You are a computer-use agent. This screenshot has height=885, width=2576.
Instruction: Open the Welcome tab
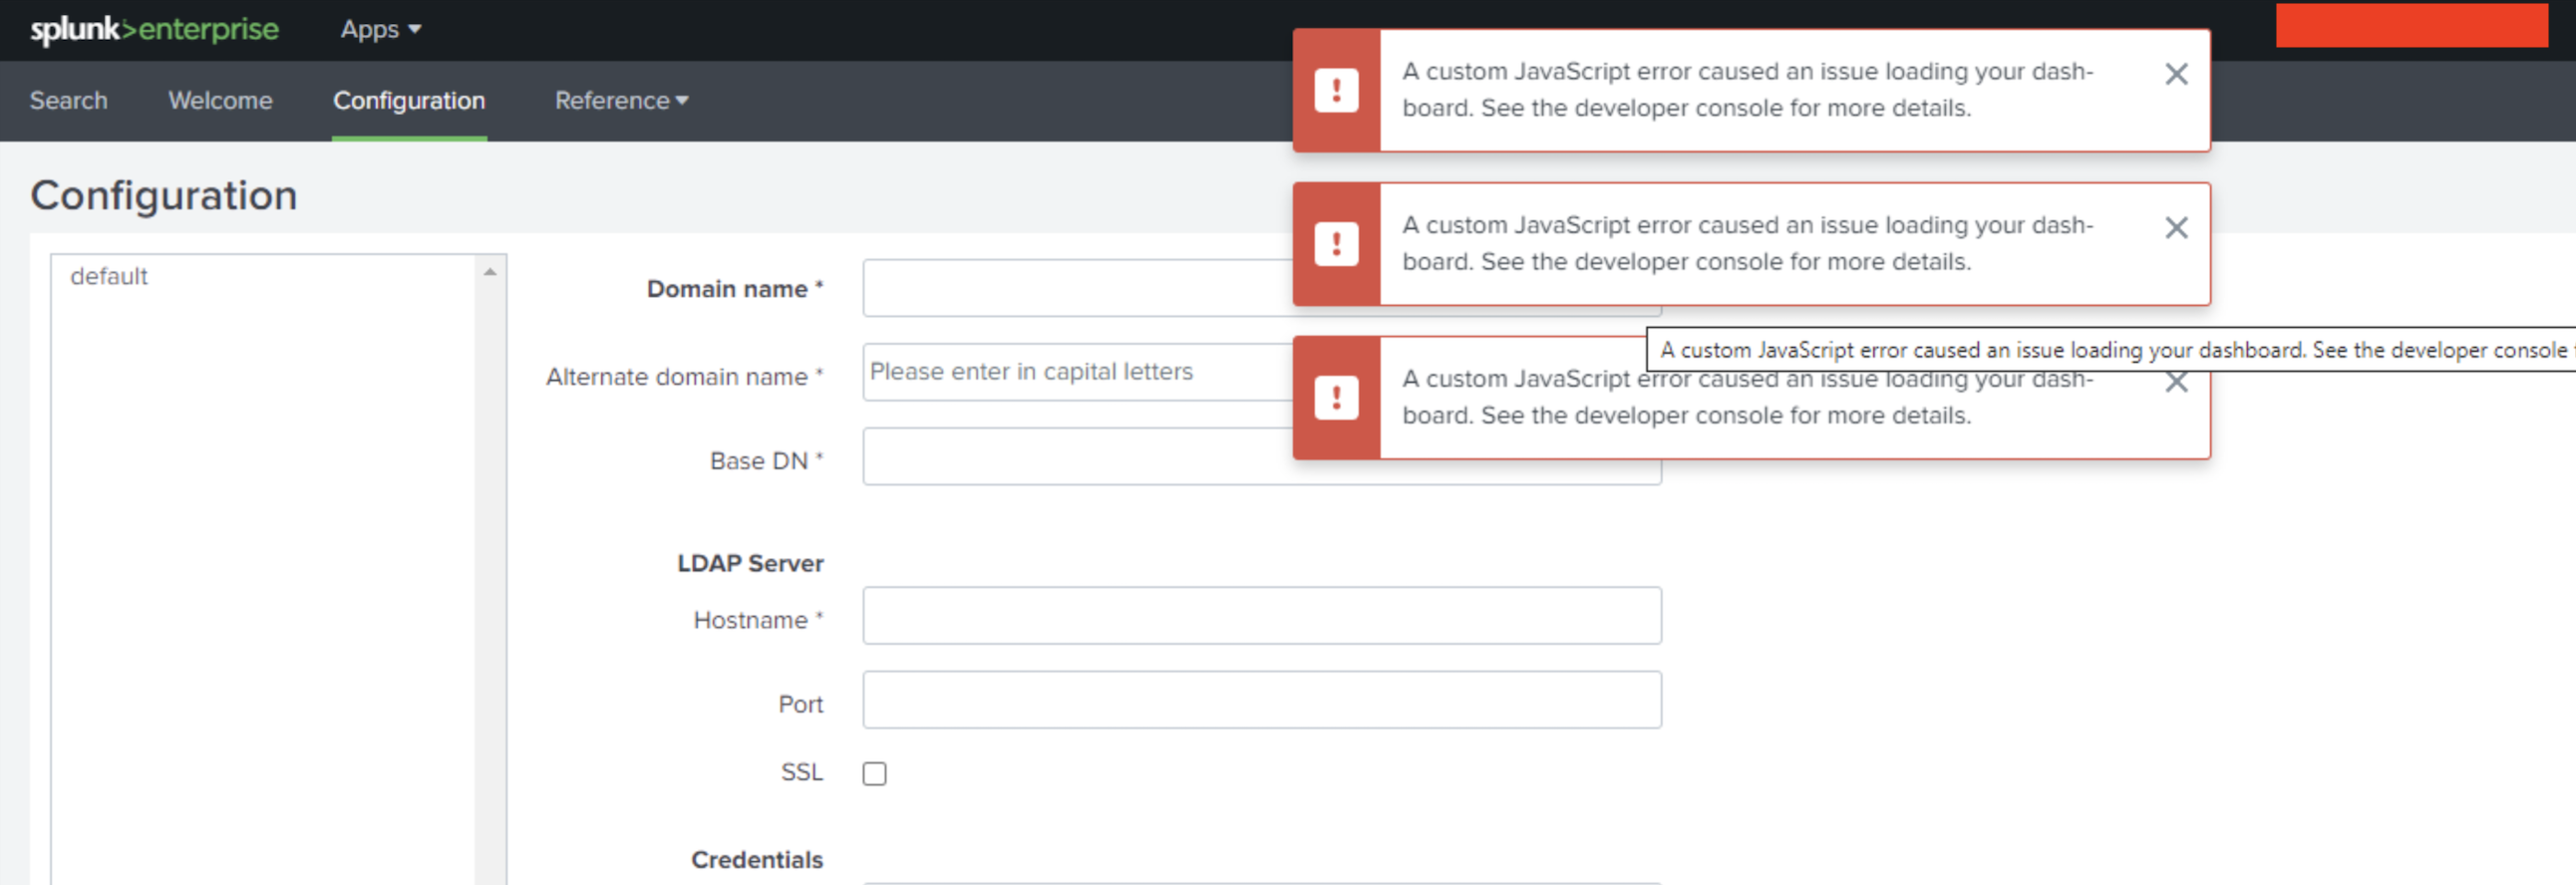click(x=220, y=101)
